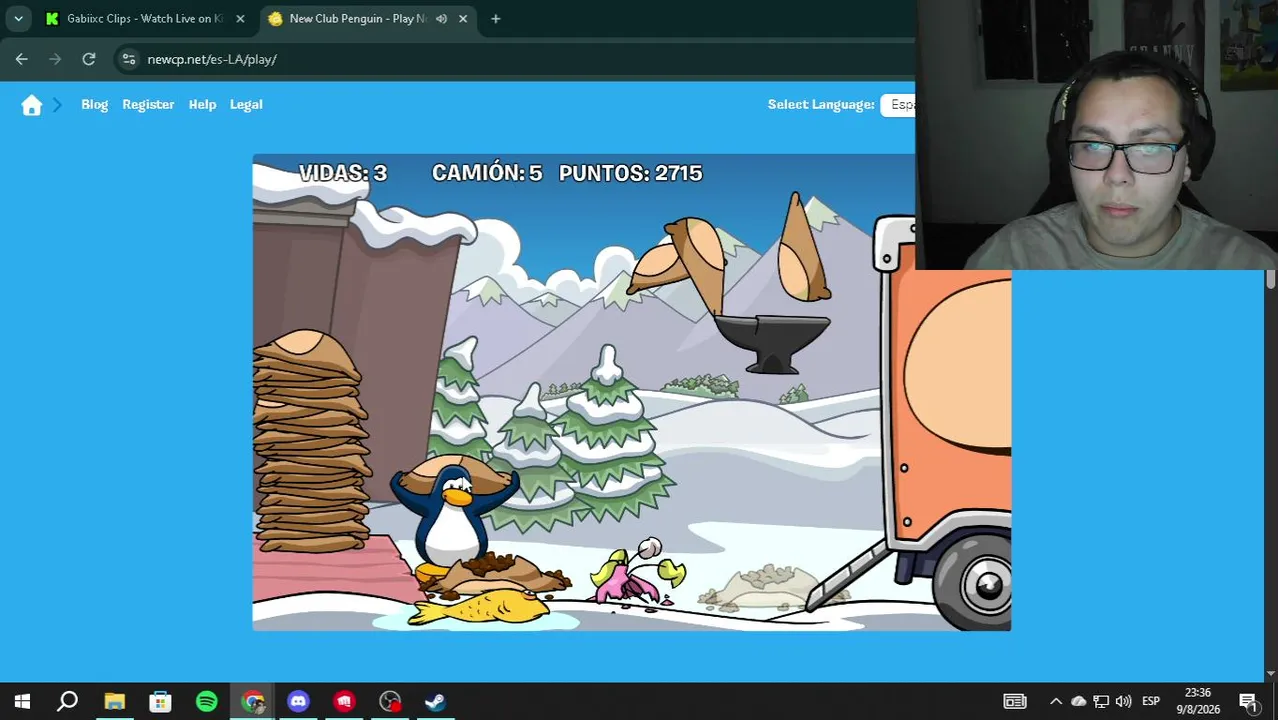
Task: Switch to the Gabiixc Clips tab
Action: [x=144, y=18]
